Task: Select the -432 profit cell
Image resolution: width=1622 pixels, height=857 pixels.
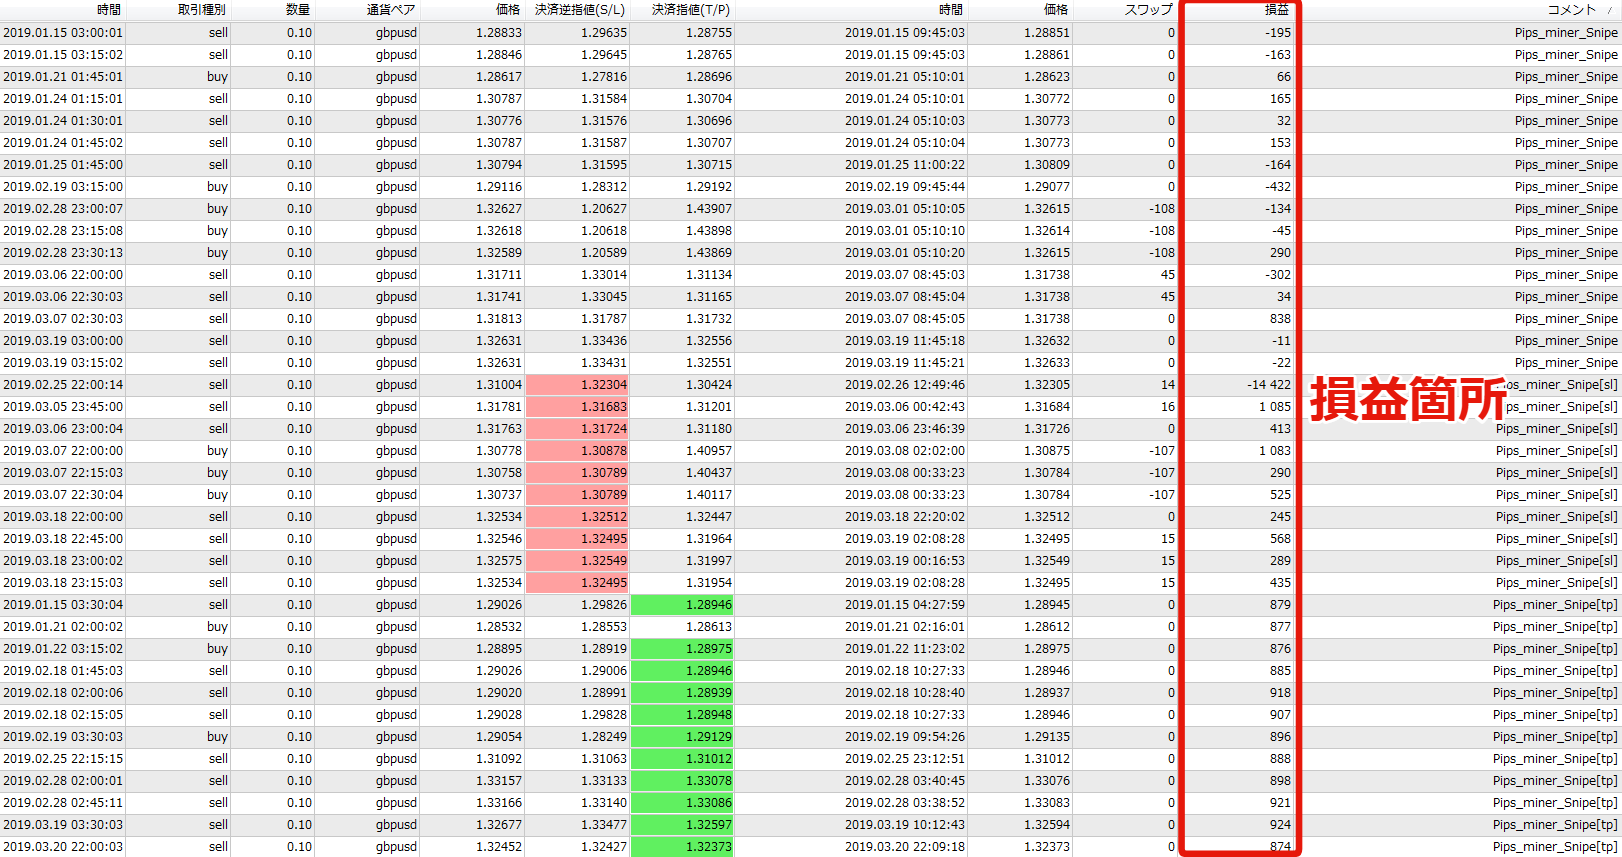Action: (1277, 187)
